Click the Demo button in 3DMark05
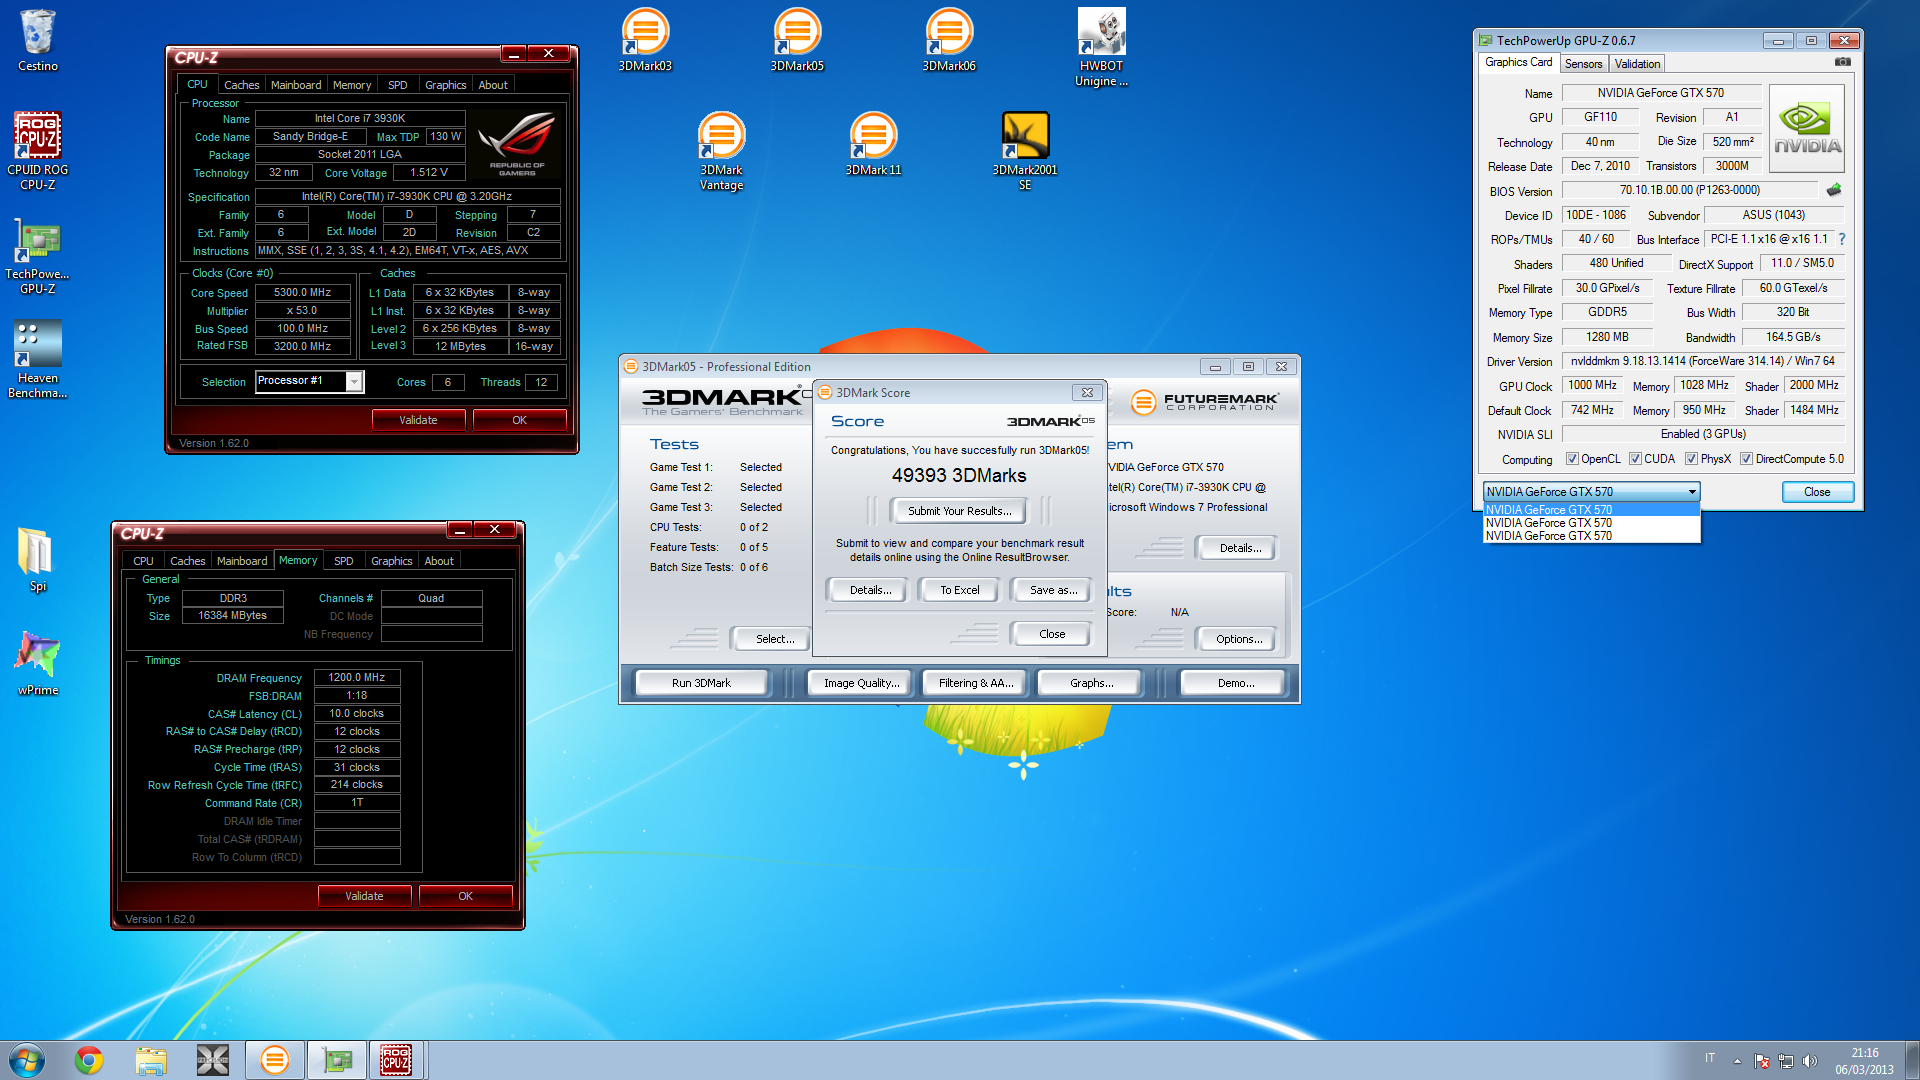 coord(1235,683)
